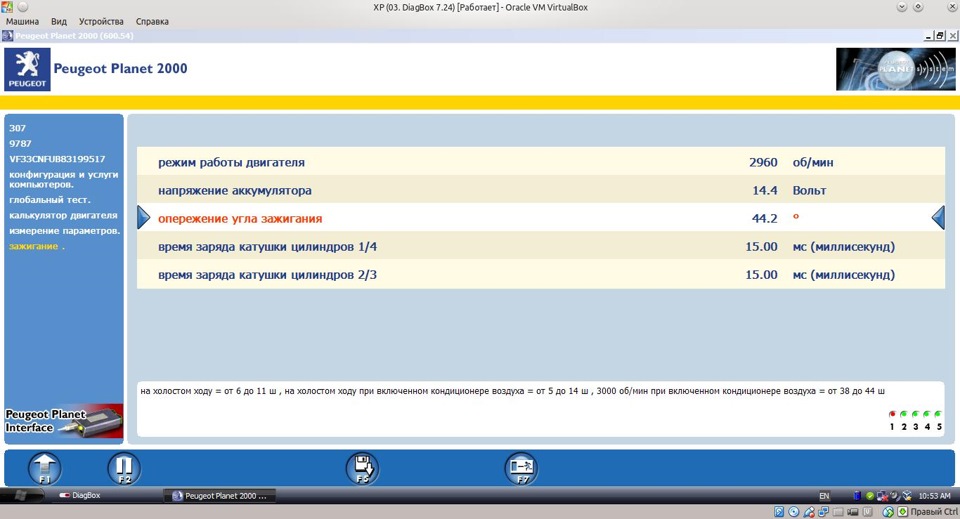Click the 44.2 degree value

764,218
